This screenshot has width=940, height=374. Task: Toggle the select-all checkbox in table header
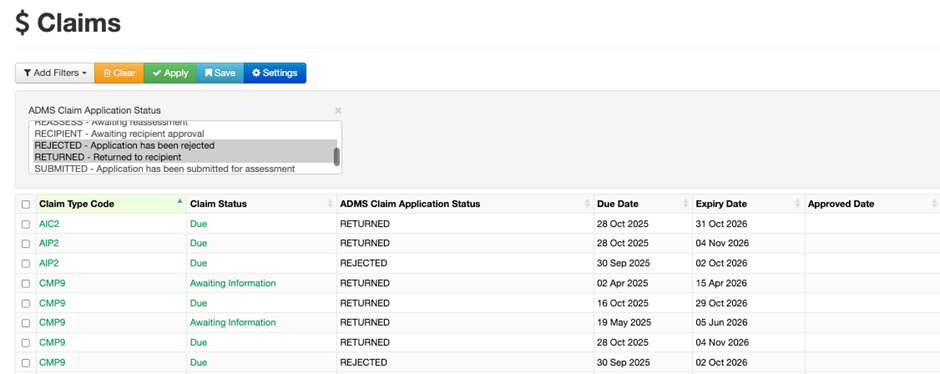pyautogui.click(x=26, y=204)
